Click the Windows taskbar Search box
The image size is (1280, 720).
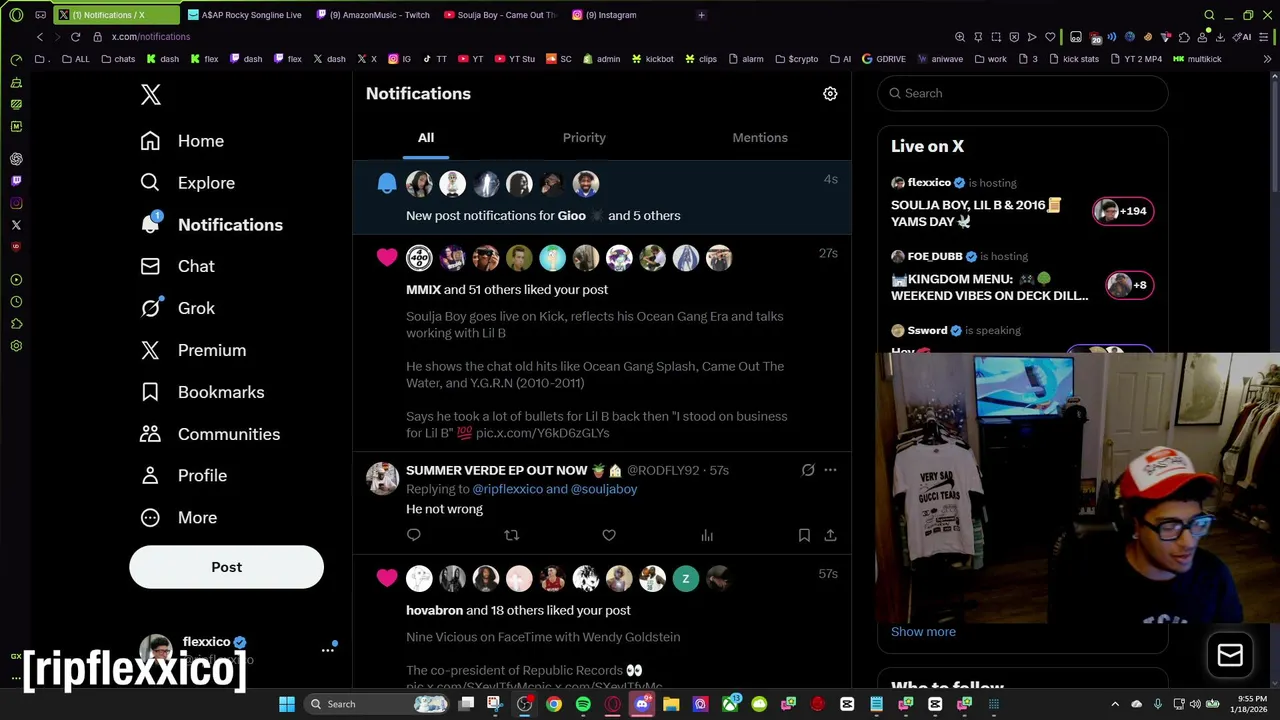378,704
